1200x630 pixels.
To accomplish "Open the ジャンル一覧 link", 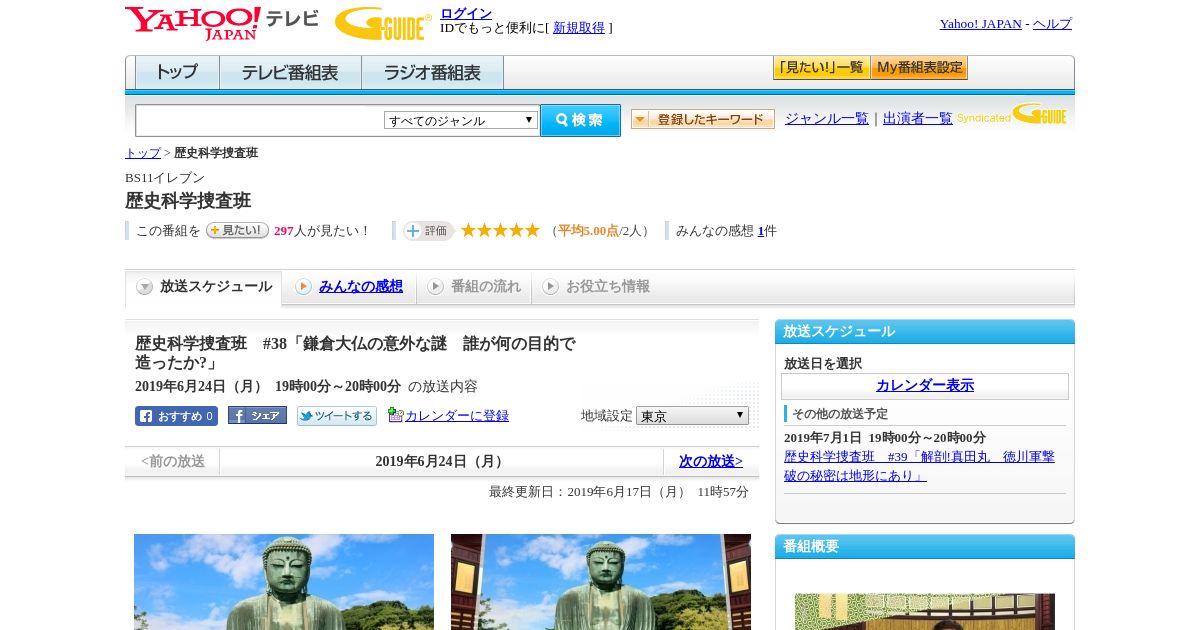I will click(x=827, y=118).
